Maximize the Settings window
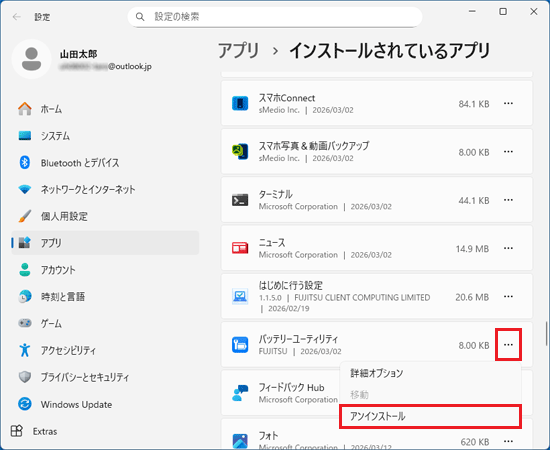Image resolution: width=550 pixels, height=450 pixels. click(x=503, y=12)
